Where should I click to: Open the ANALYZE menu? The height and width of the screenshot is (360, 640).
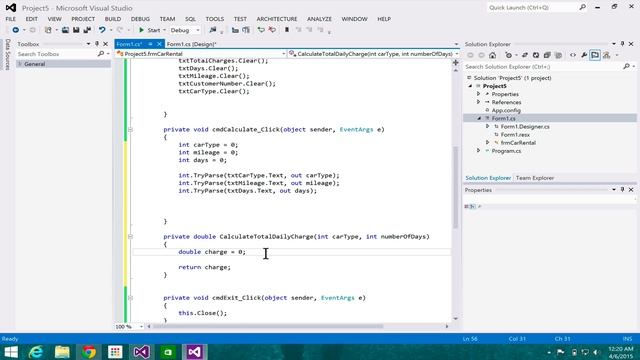click(319, 19)
